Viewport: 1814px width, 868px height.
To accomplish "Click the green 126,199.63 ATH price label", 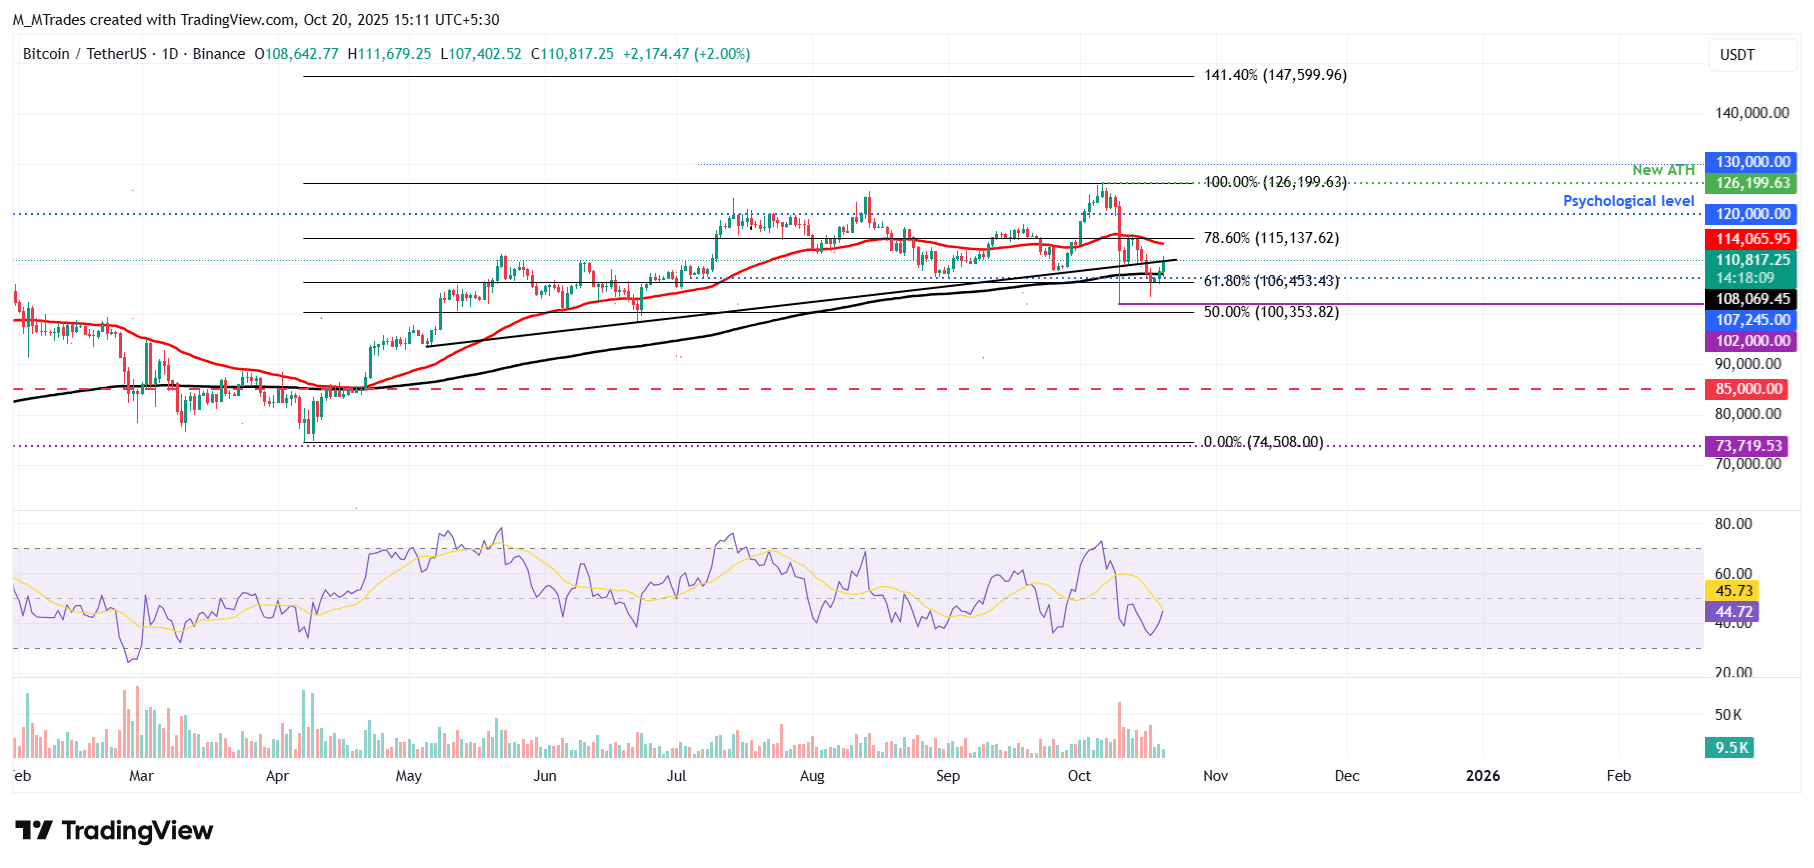I will (1752, 183).
